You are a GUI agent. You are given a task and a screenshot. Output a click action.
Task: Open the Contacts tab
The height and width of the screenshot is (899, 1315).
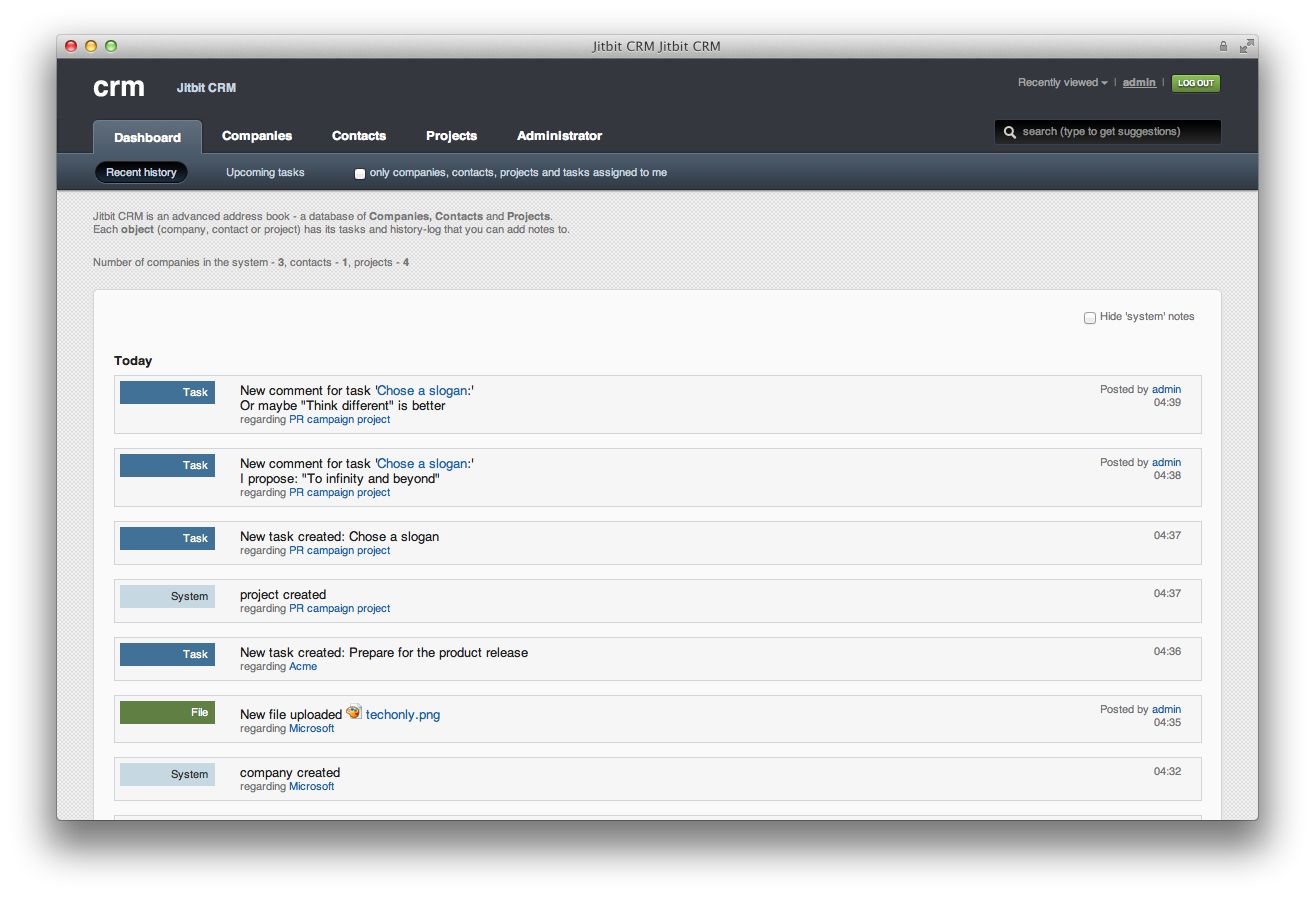(359, 136)
